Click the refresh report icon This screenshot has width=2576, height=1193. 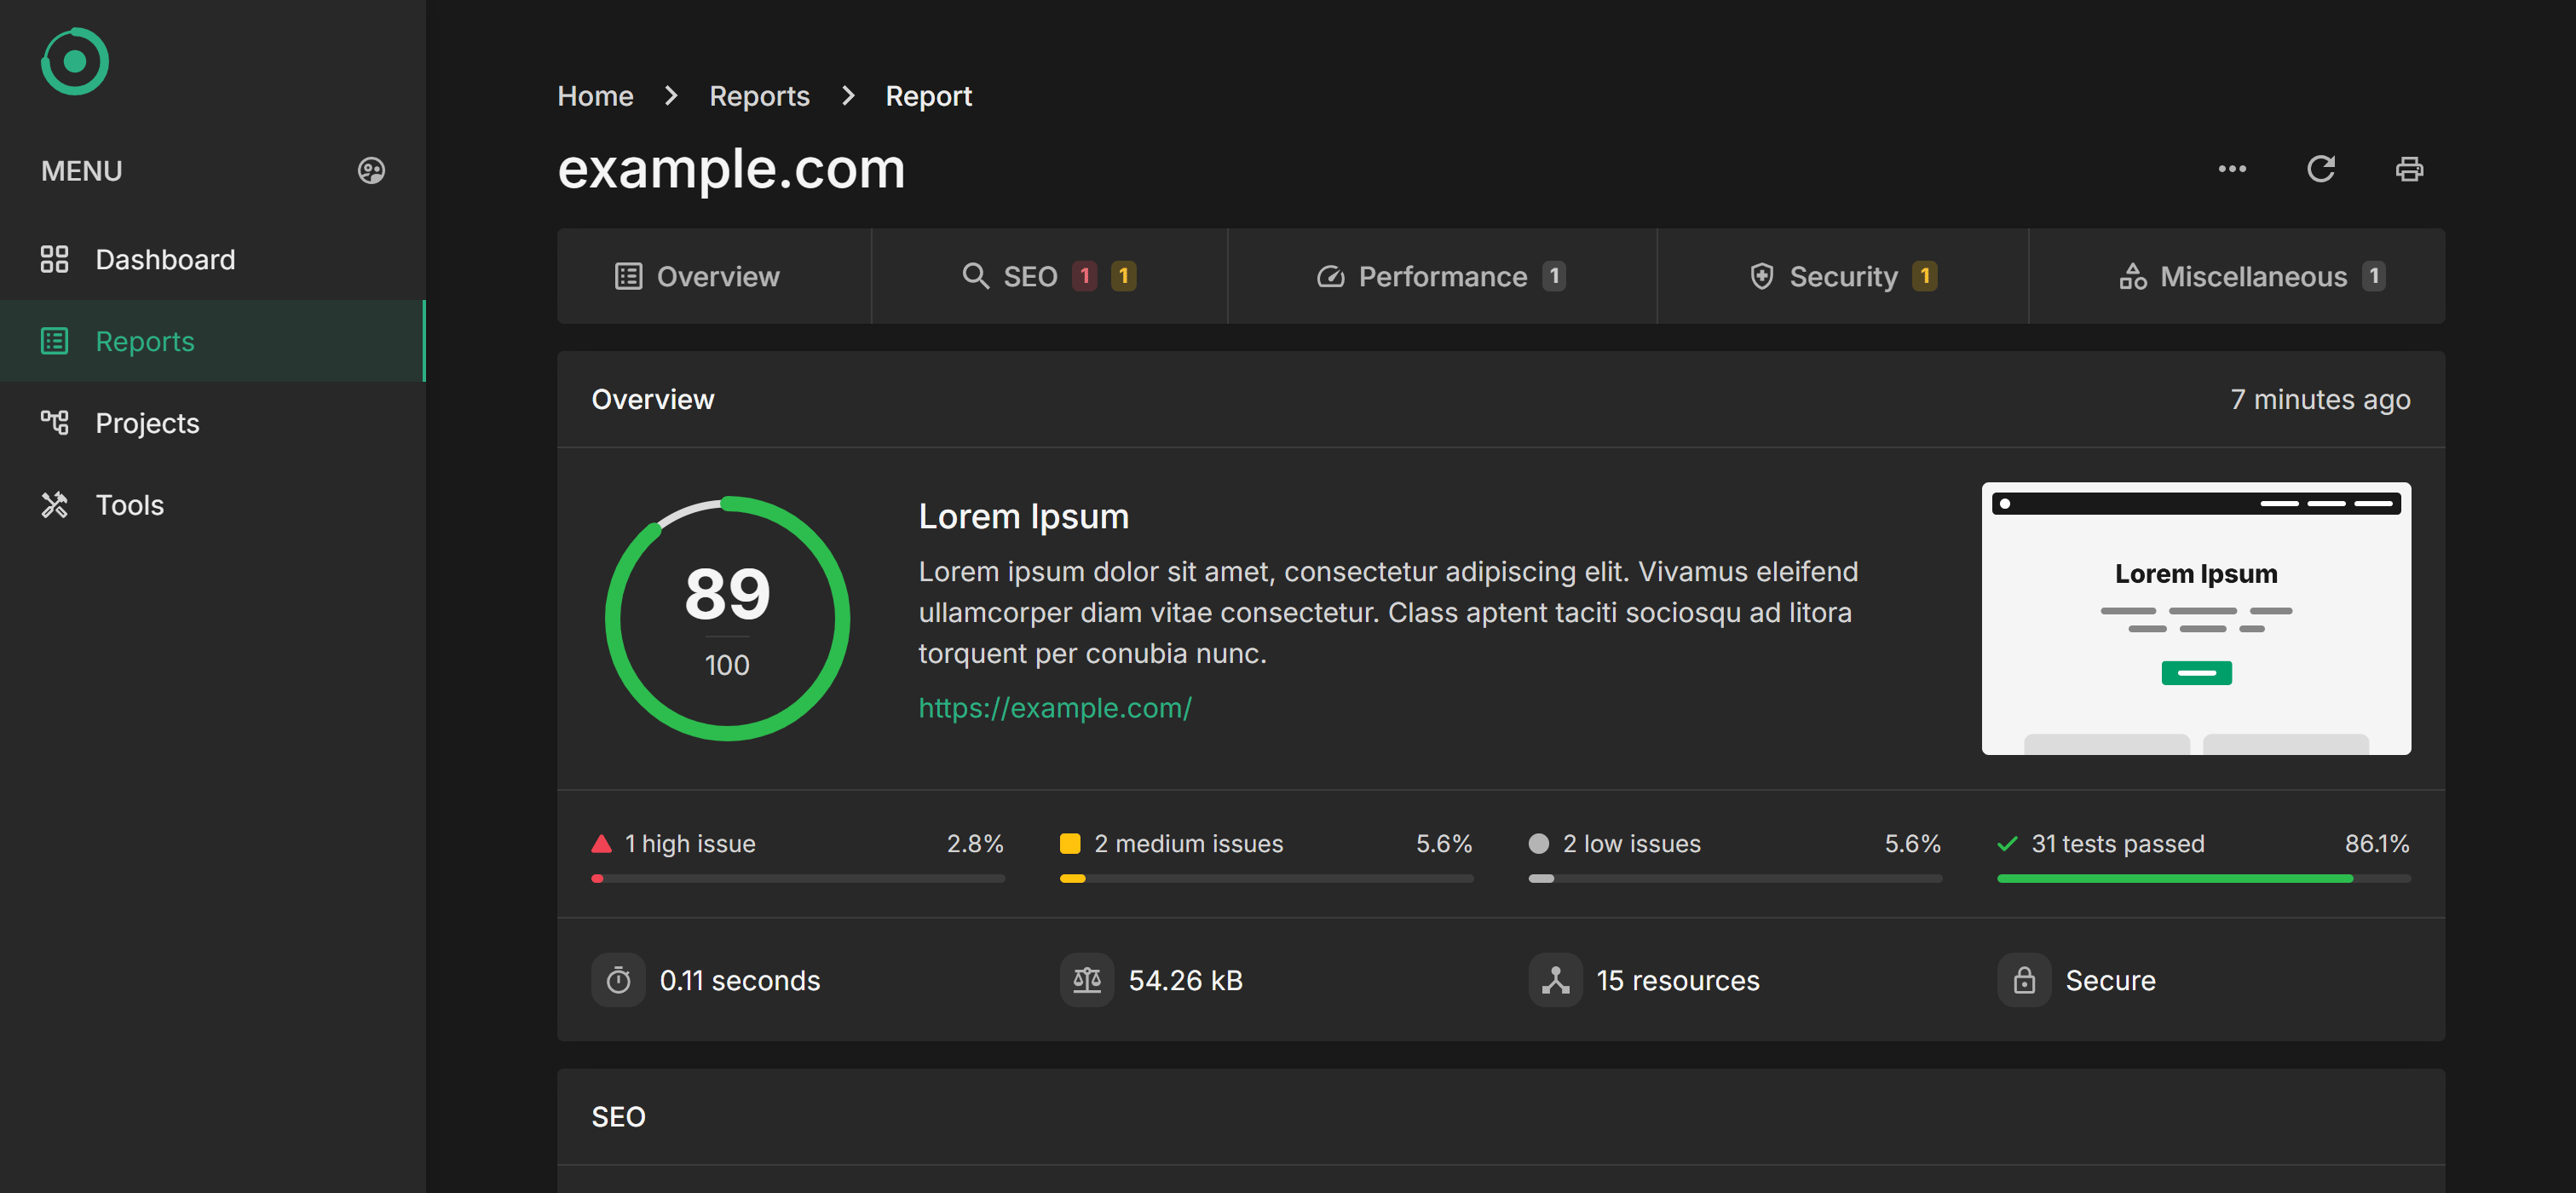tap(2321, 168)
